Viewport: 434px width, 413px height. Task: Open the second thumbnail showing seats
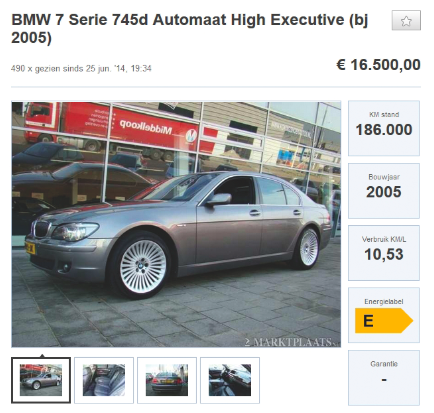click(x=104, y=380)
